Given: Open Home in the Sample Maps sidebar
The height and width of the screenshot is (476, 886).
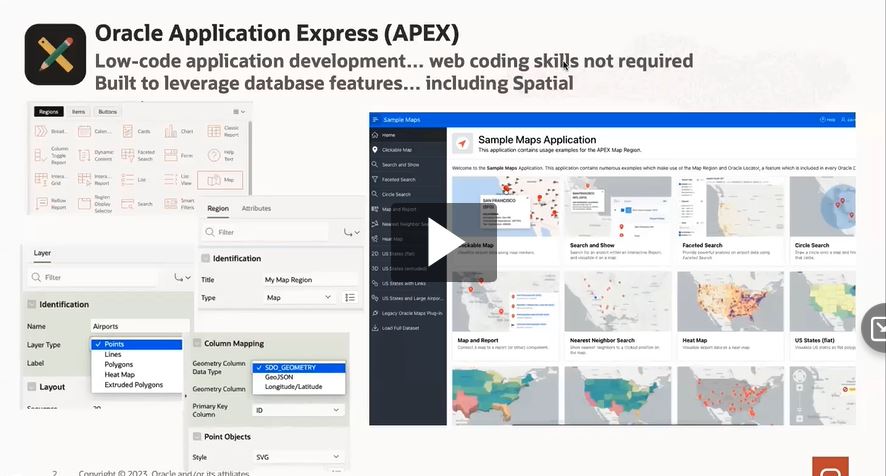Looking at the screenshot, I should 408,135.
